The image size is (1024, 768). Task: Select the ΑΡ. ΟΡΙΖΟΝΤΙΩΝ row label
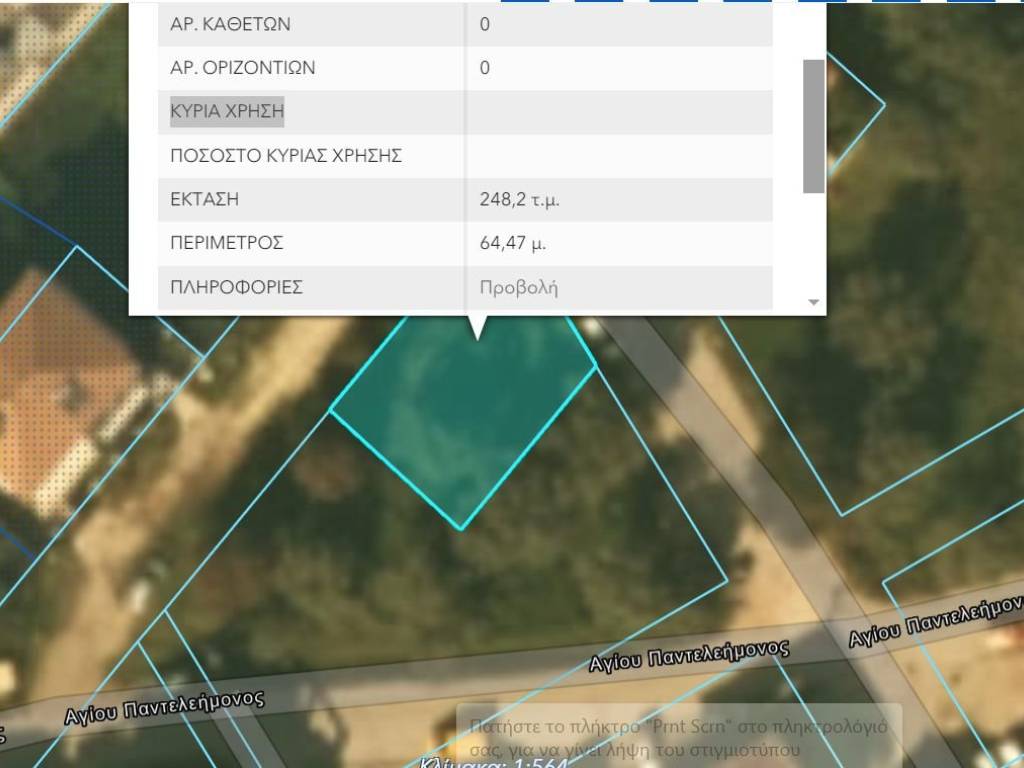(242, 68)
